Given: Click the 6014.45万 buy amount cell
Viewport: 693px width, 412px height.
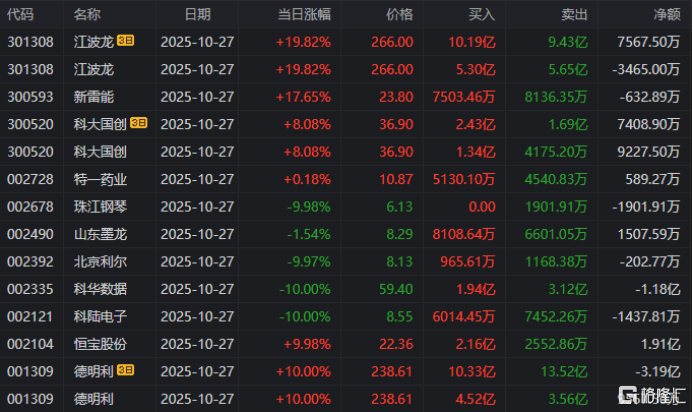Looking at the screenshot, I should 464,317.
